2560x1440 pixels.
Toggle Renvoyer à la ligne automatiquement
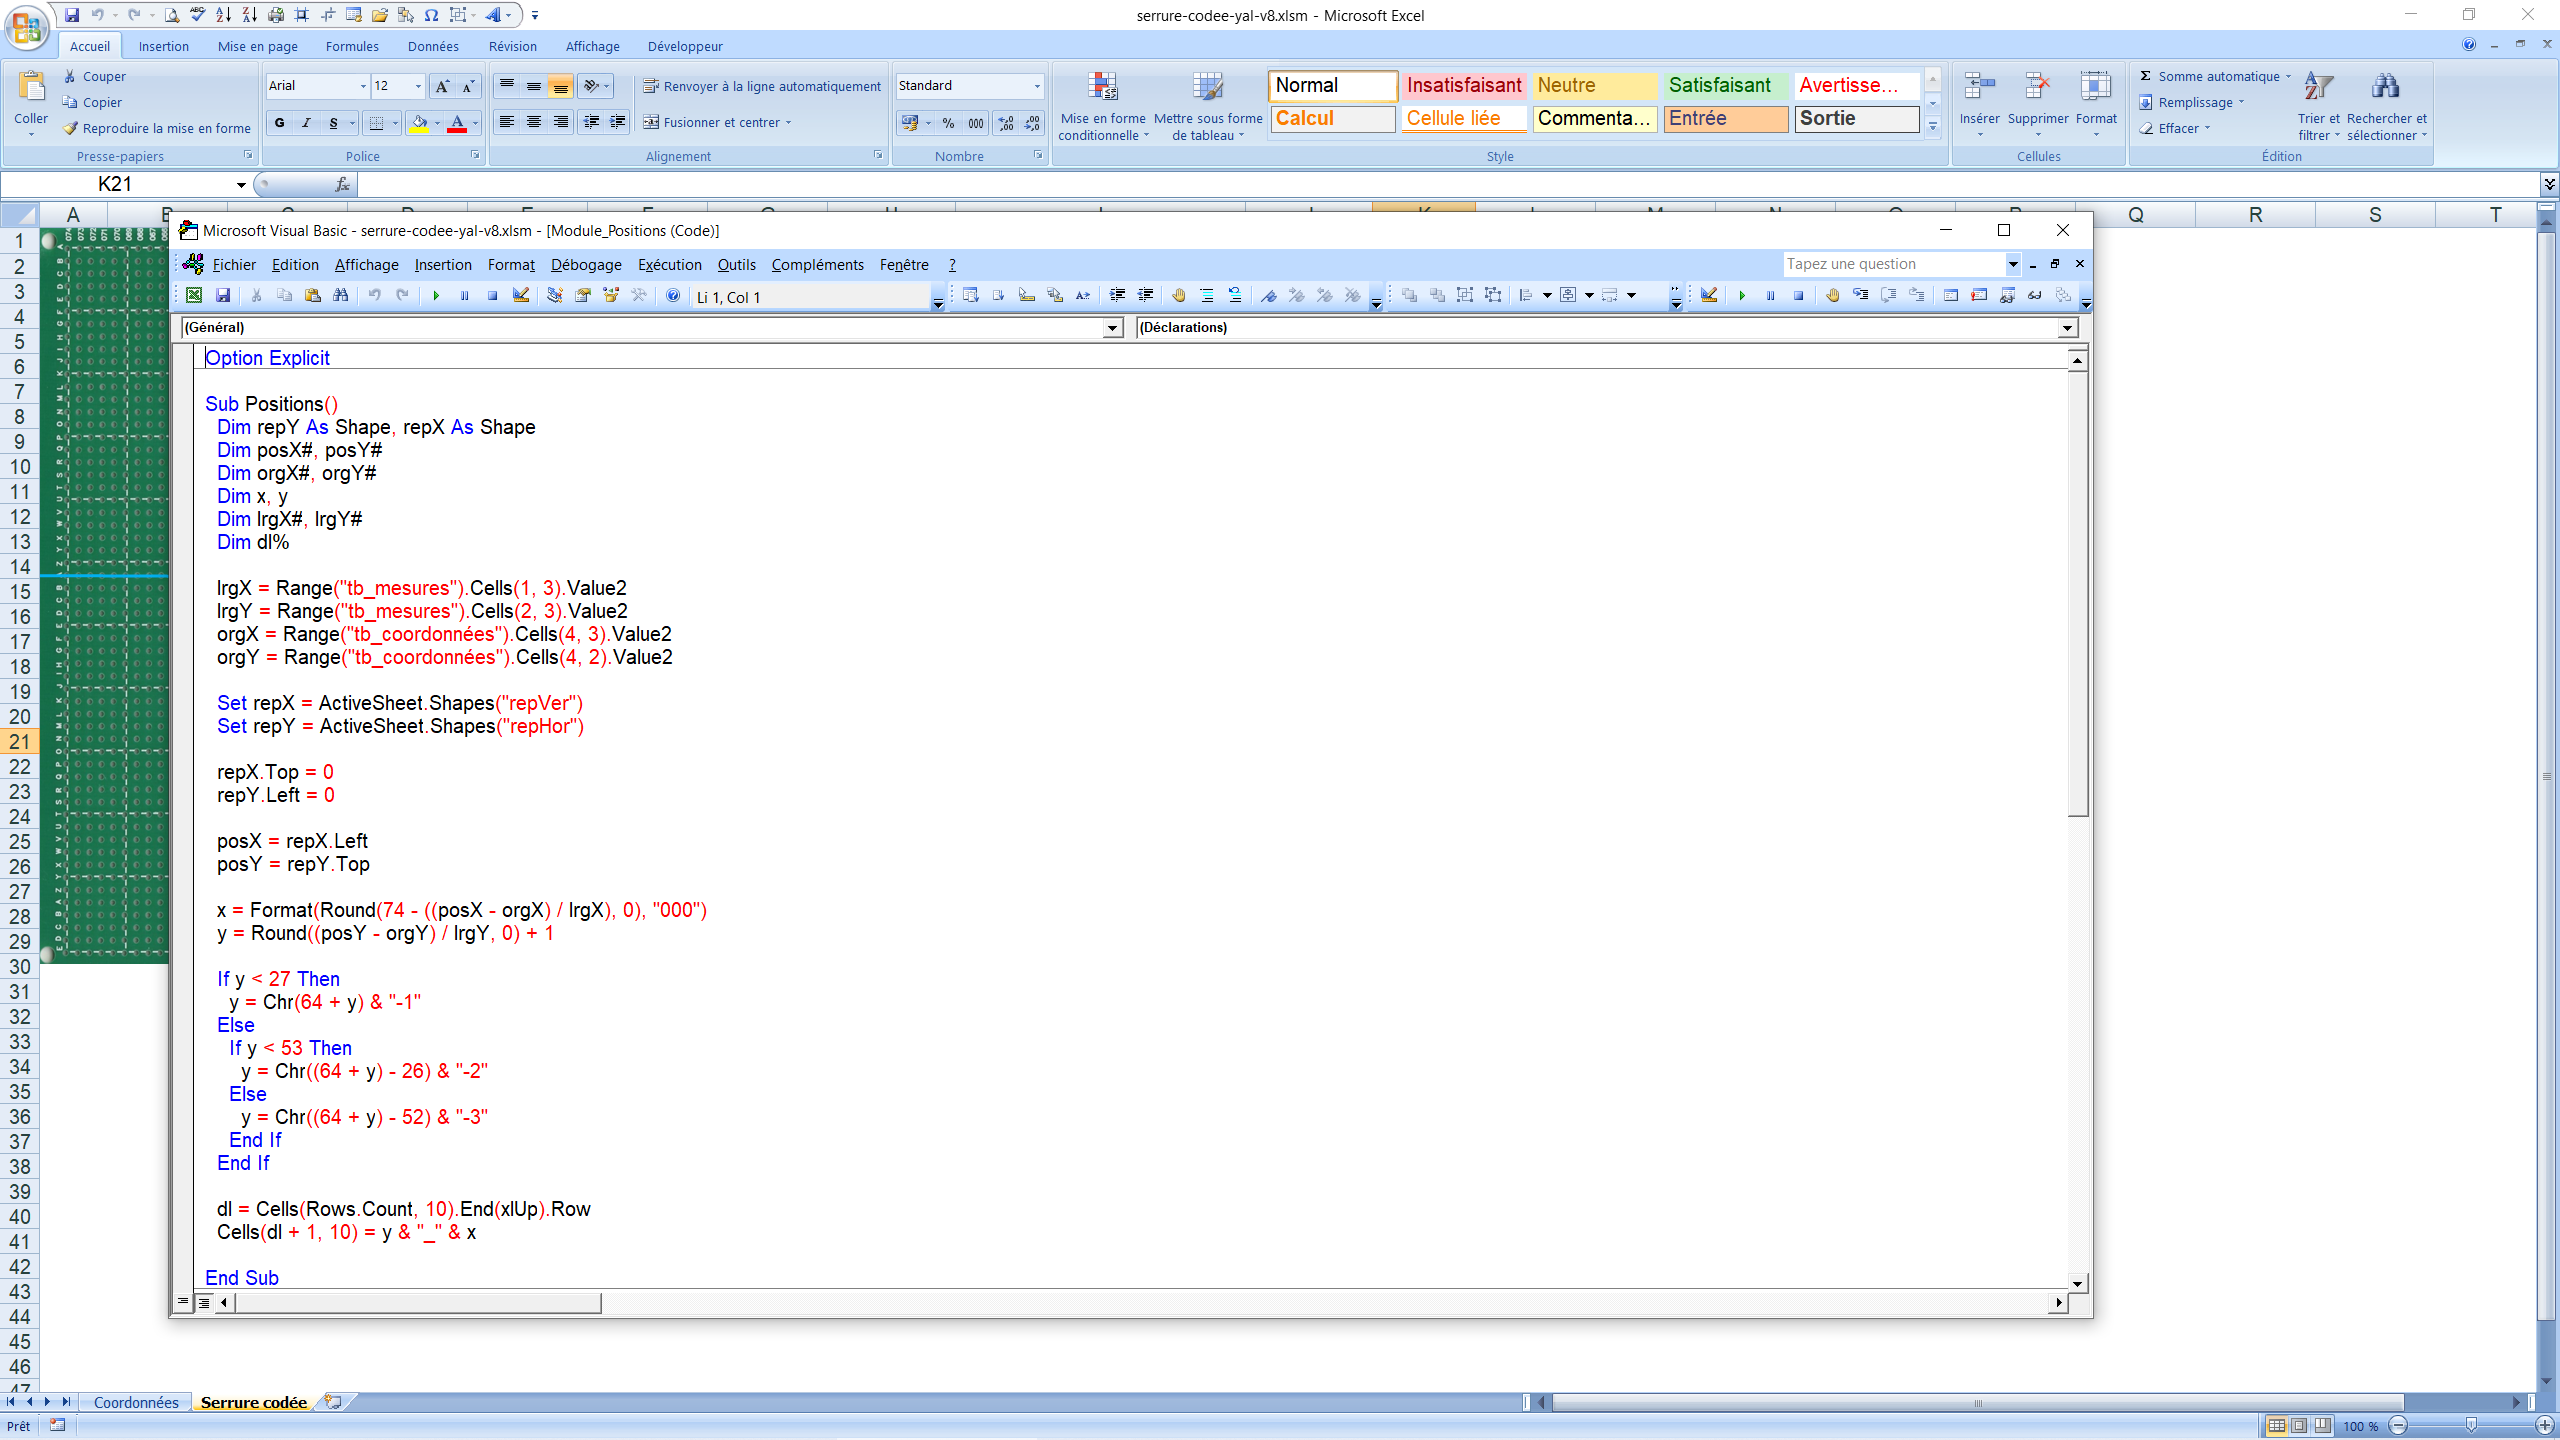[x=762, y=86]
